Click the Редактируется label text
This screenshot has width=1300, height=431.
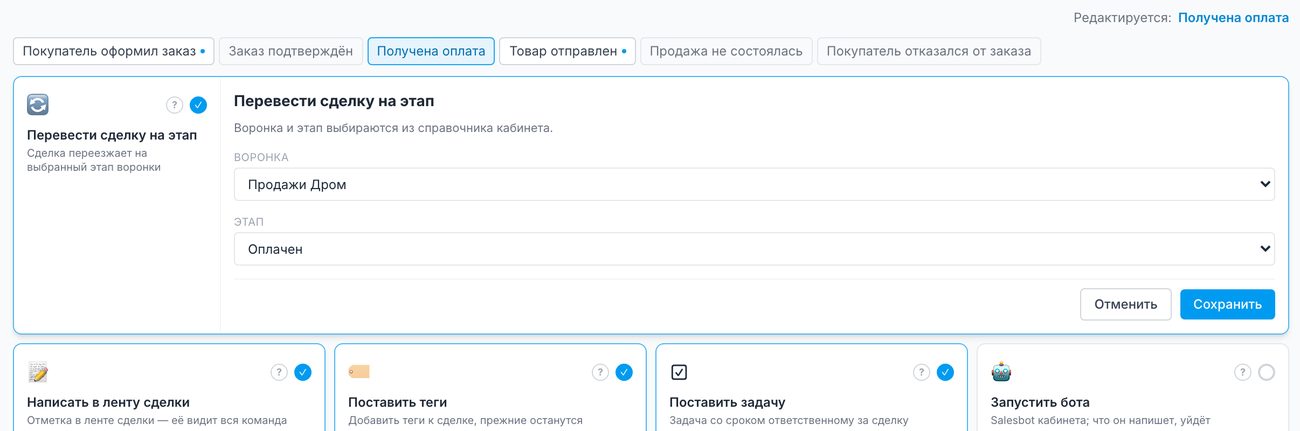click(1122, 18)
